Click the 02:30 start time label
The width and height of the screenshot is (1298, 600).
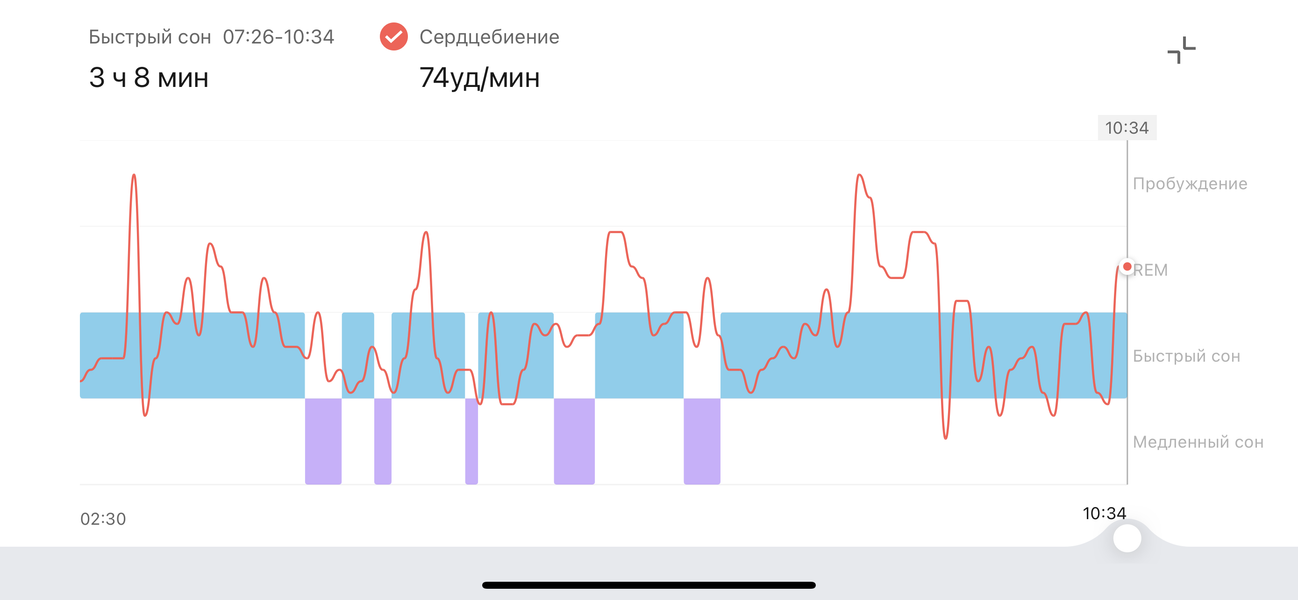point(103,519)
